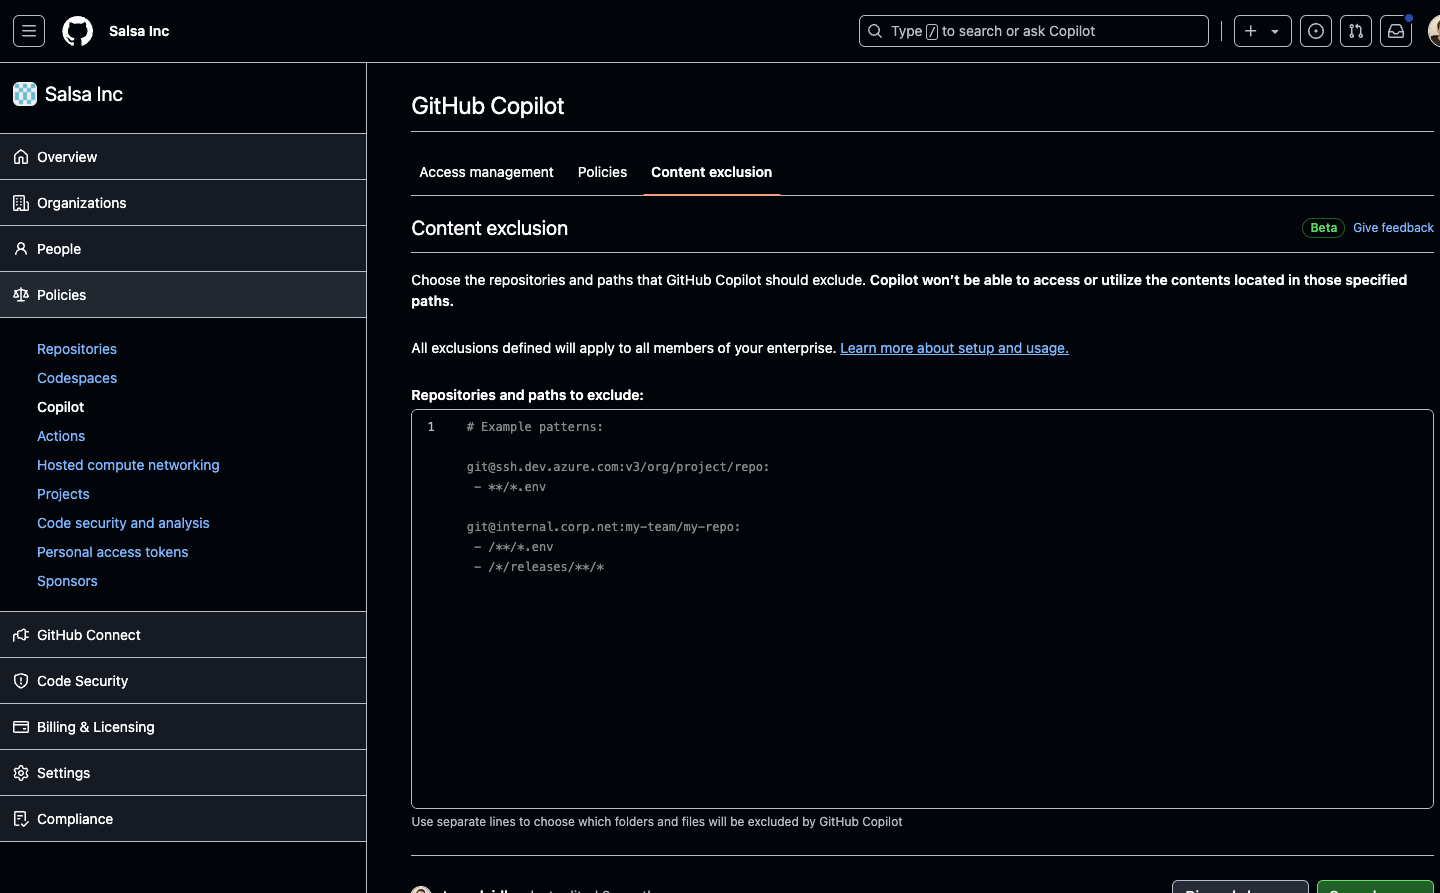
Task: Open Compliance in the sidebar
Action: pyautogui.click(x=183, y=819)
